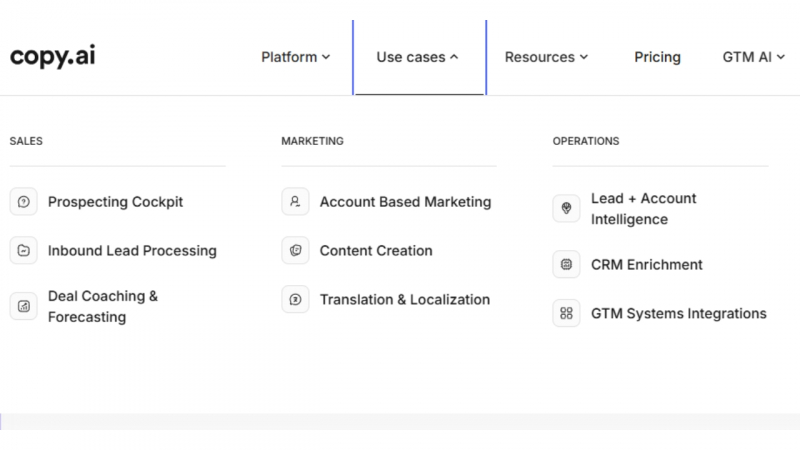Open GTM Systems Integrations link

coord(679,313)
